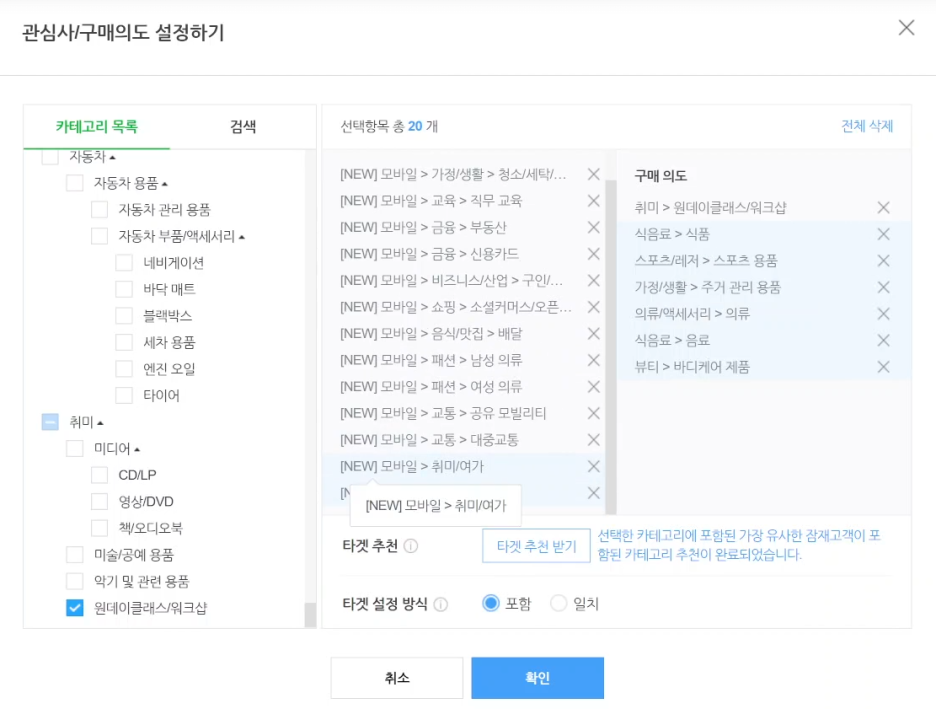
Task: Remove 가정/생활 > 주거 관리 용품 intent
Action: click(x=883, y=287)
